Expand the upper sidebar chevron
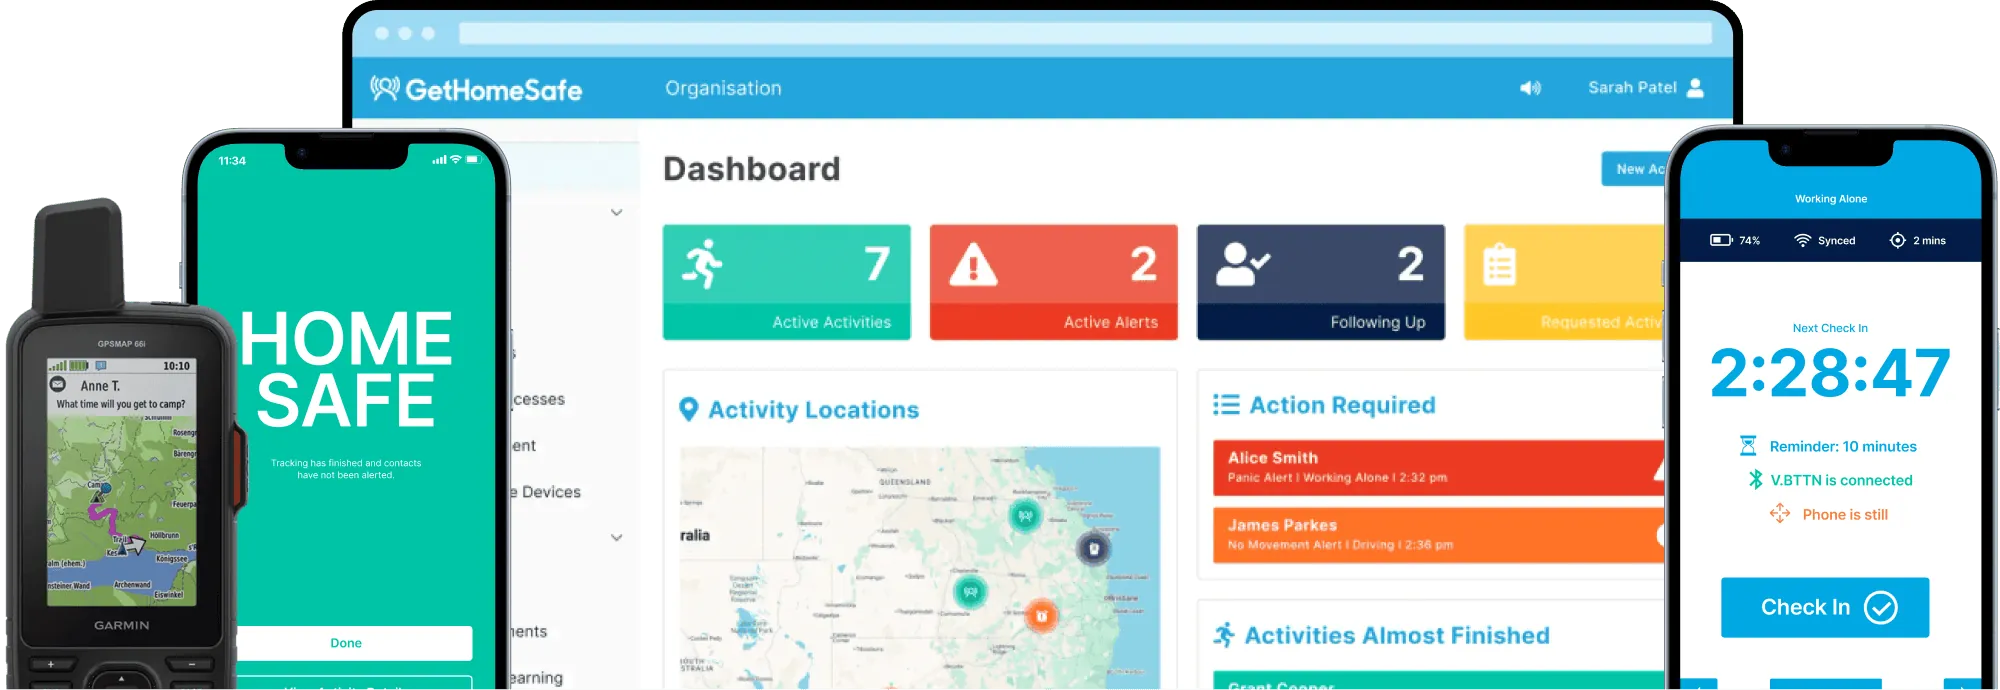2000x690 pixels. point(617,212)
